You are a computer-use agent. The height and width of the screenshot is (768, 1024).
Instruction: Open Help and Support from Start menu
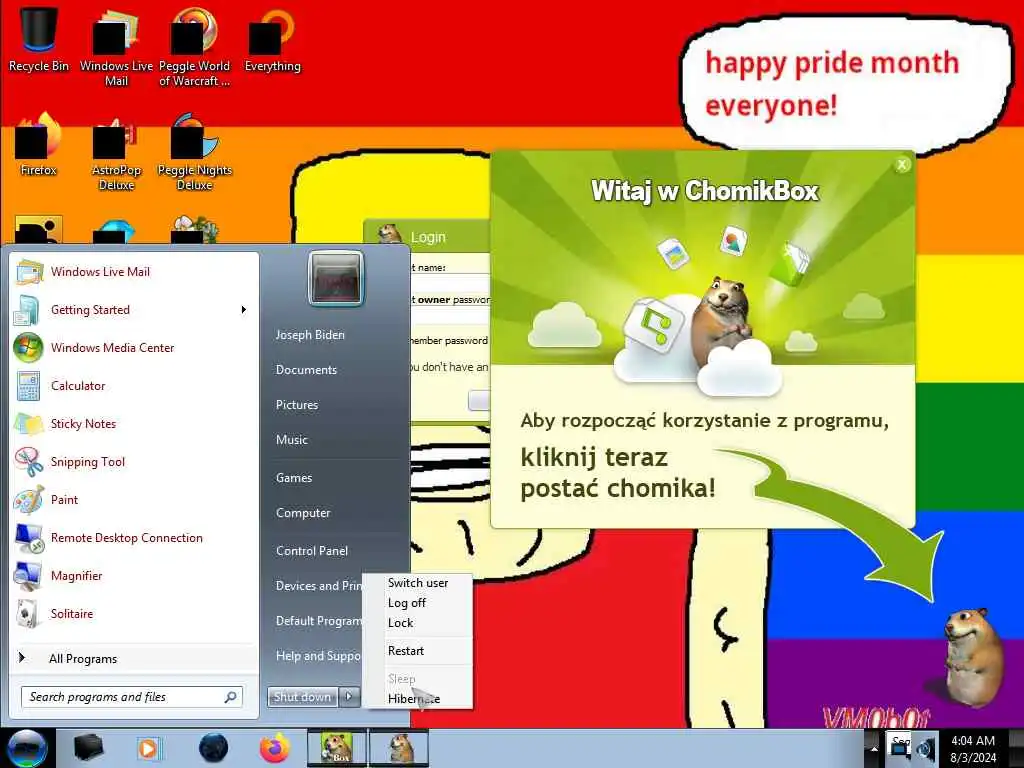coord(318,656)
